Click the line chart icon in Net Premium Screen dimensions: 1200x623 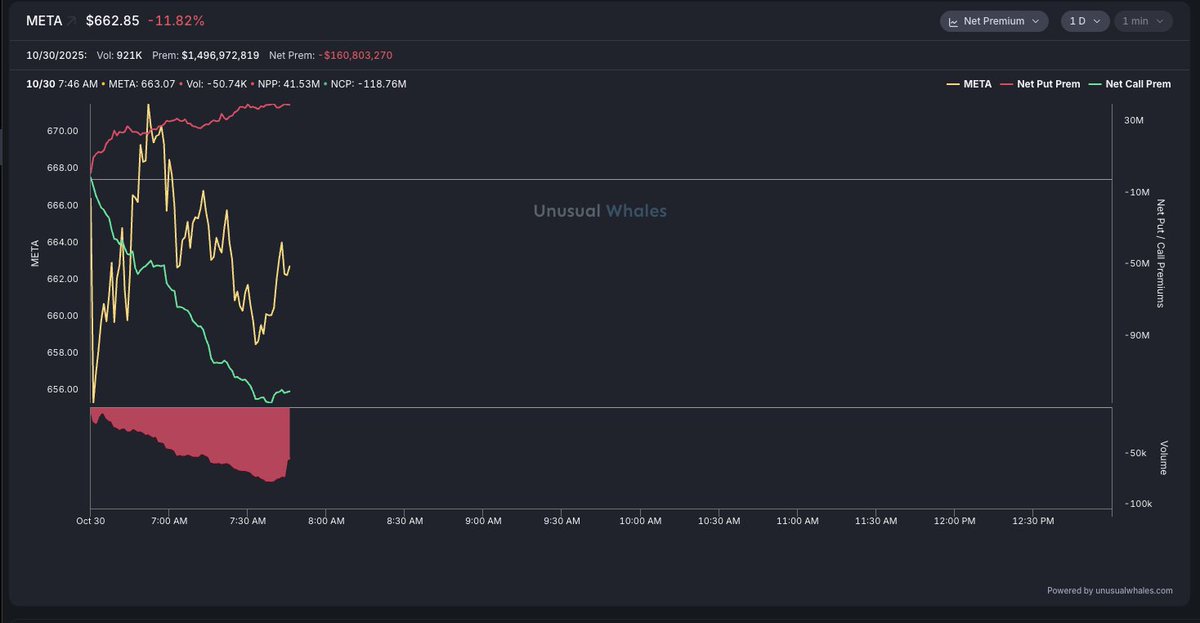pos(953,21)
